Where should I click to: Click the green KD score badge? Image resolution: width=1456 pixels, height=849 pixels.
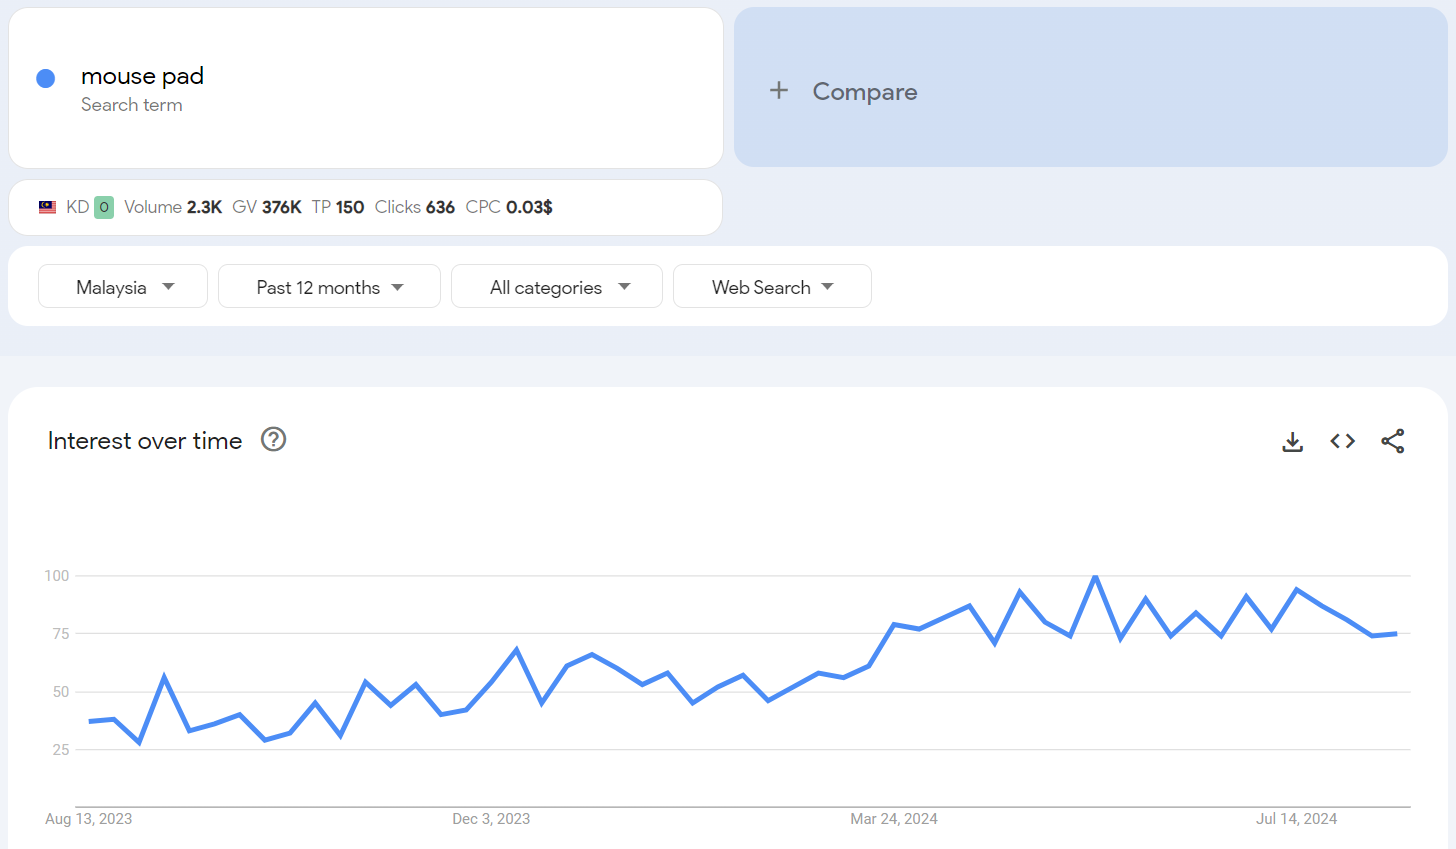[104, 207]
